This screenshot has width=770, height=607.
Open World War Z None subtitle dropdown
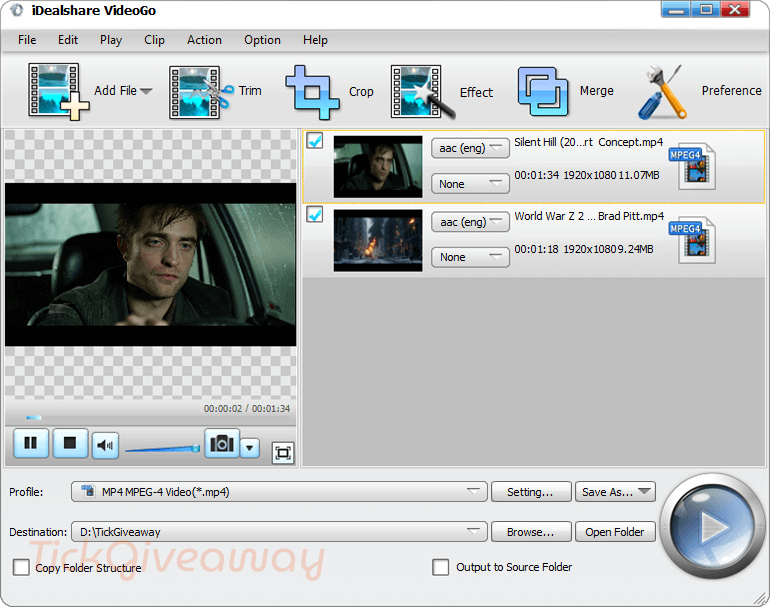pyautogui.click(x=470, y=257)
